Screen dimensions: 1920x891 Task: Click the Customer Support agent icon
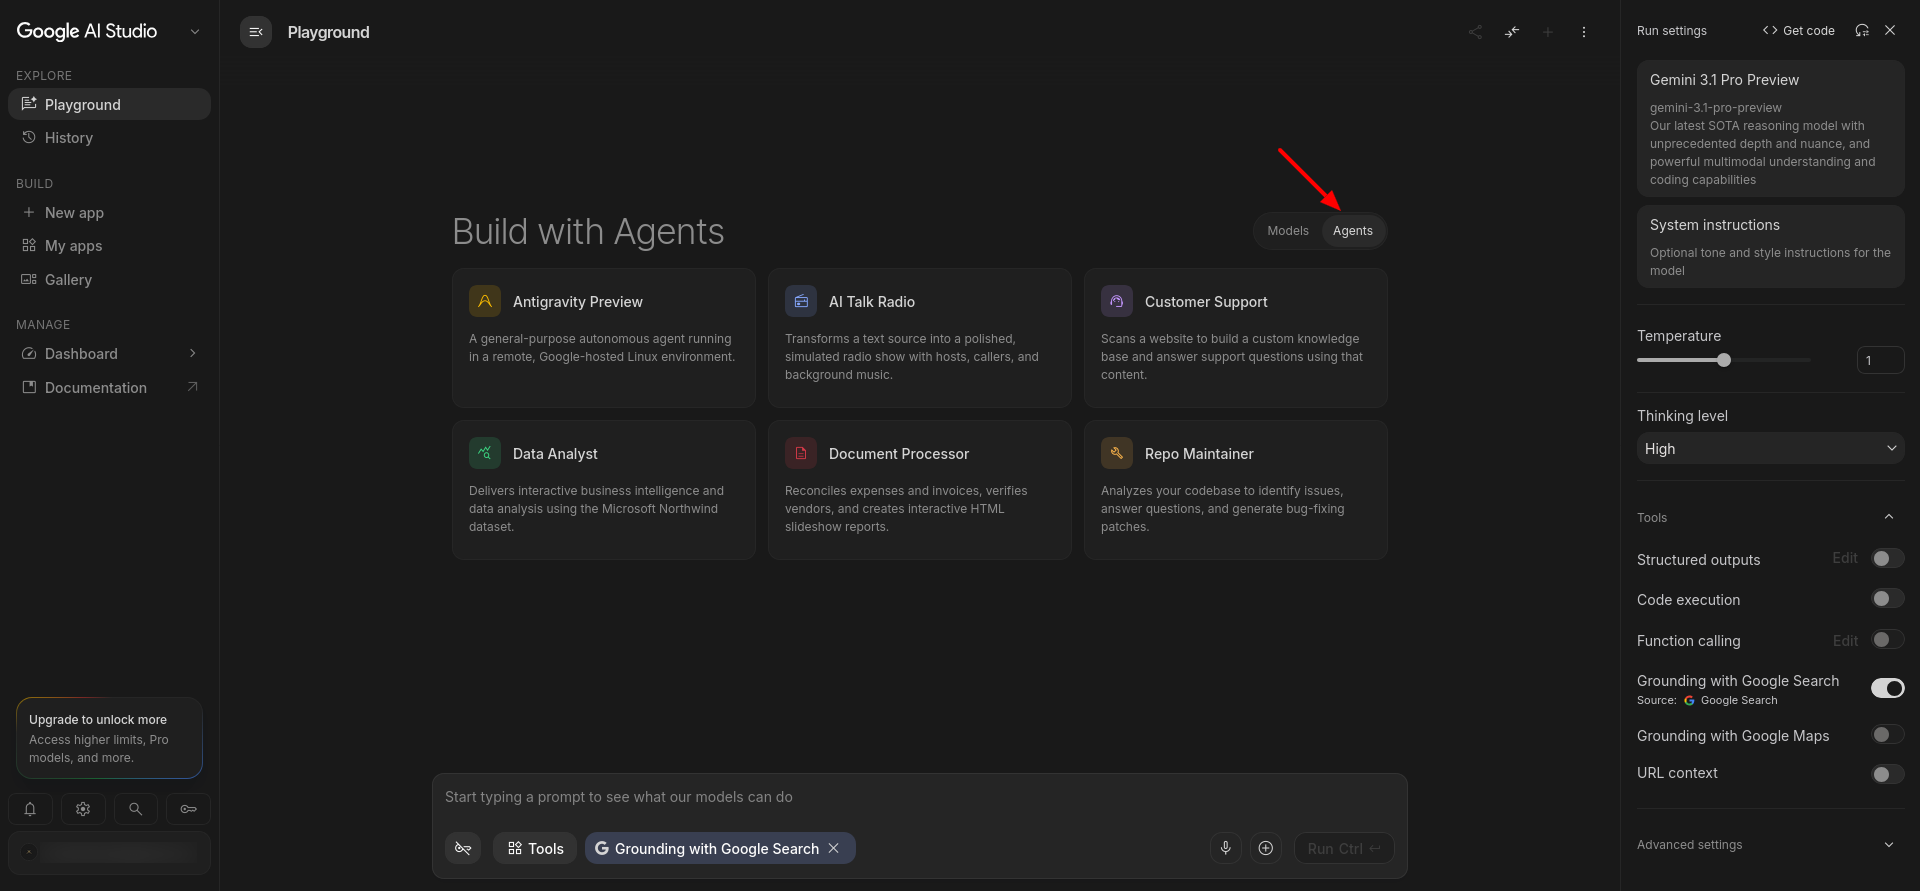tap(1117, 301)
